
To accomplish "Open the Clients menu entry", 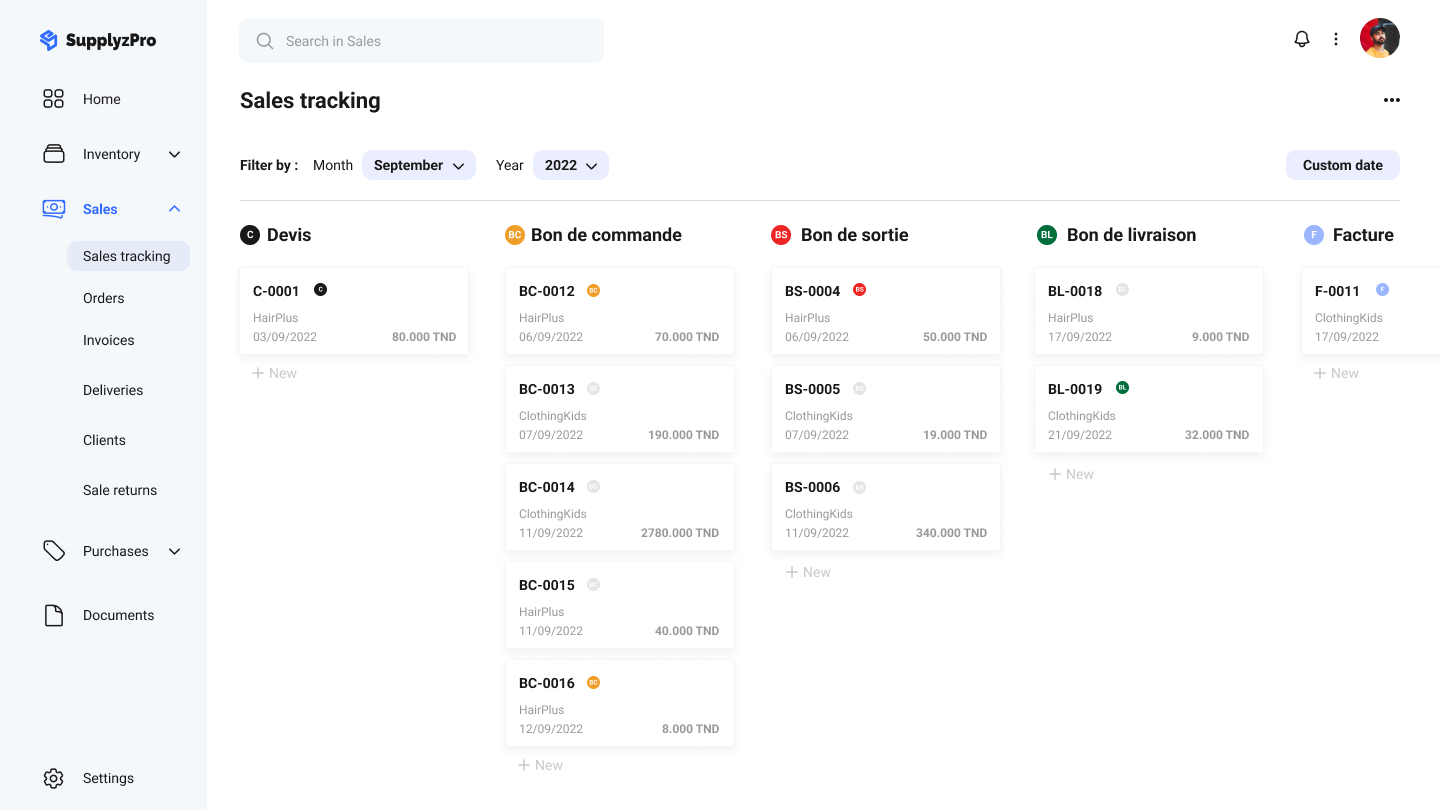I will [x=104, y=440].
